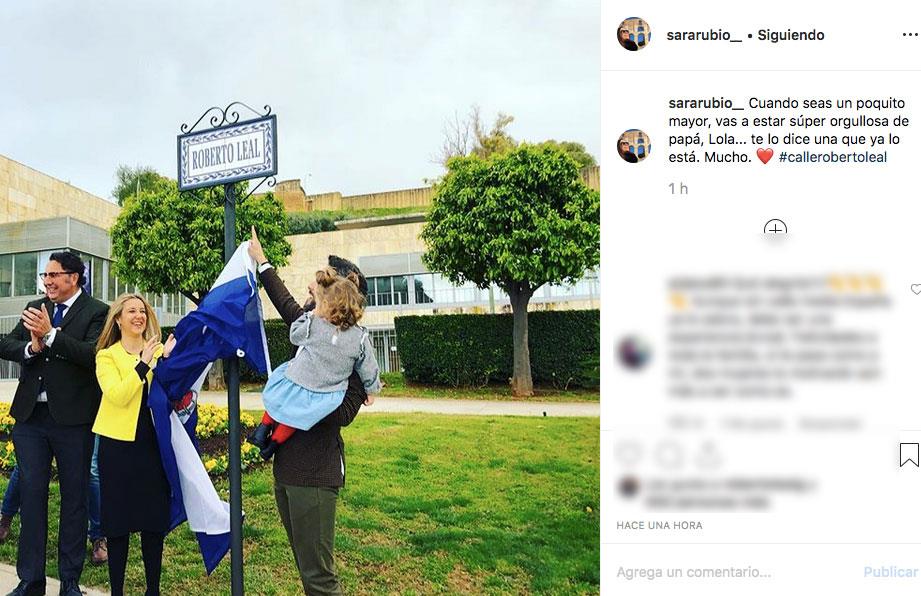Open the #callerobertoleal hashtag
Image resolution: width=921 pixels, height=596 pixels.
pos(832,157)
